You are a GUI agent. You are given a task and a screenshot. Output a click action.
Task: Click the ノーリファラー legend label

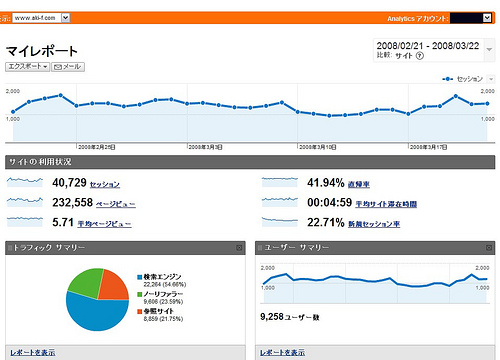coord(163,294)
